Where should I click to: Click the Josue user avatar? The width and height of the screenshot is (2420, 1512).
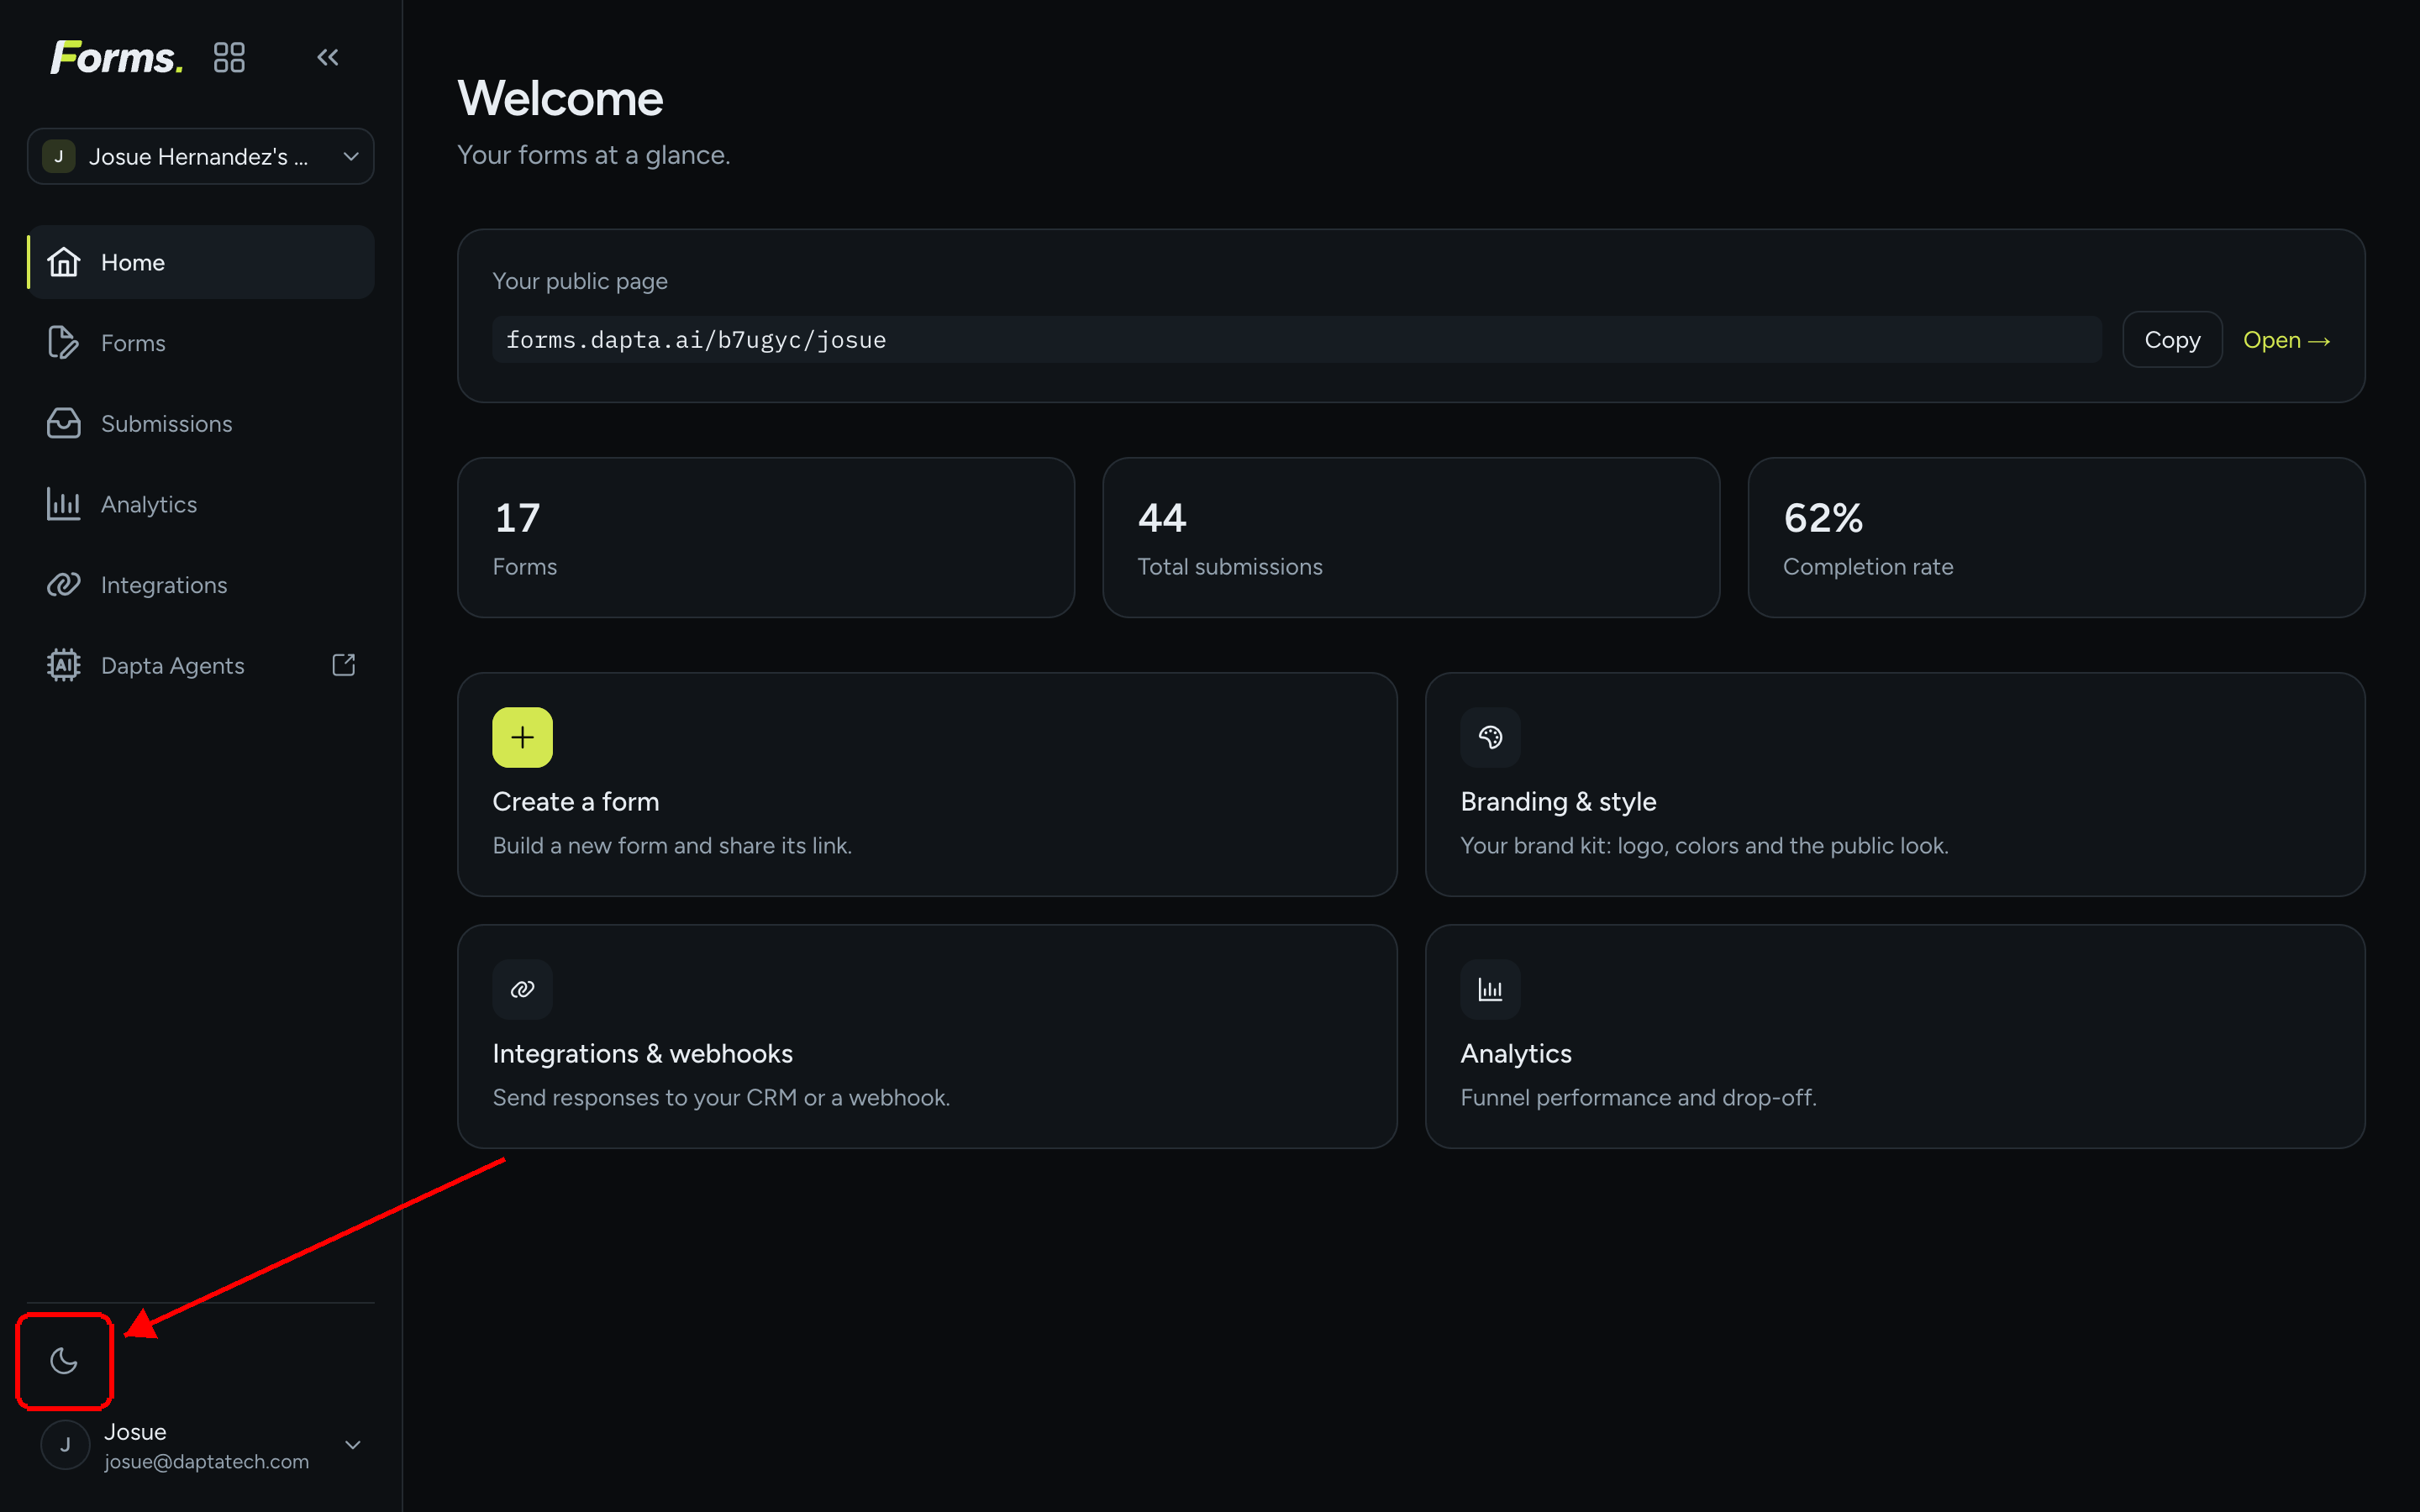pos(66,1445)
